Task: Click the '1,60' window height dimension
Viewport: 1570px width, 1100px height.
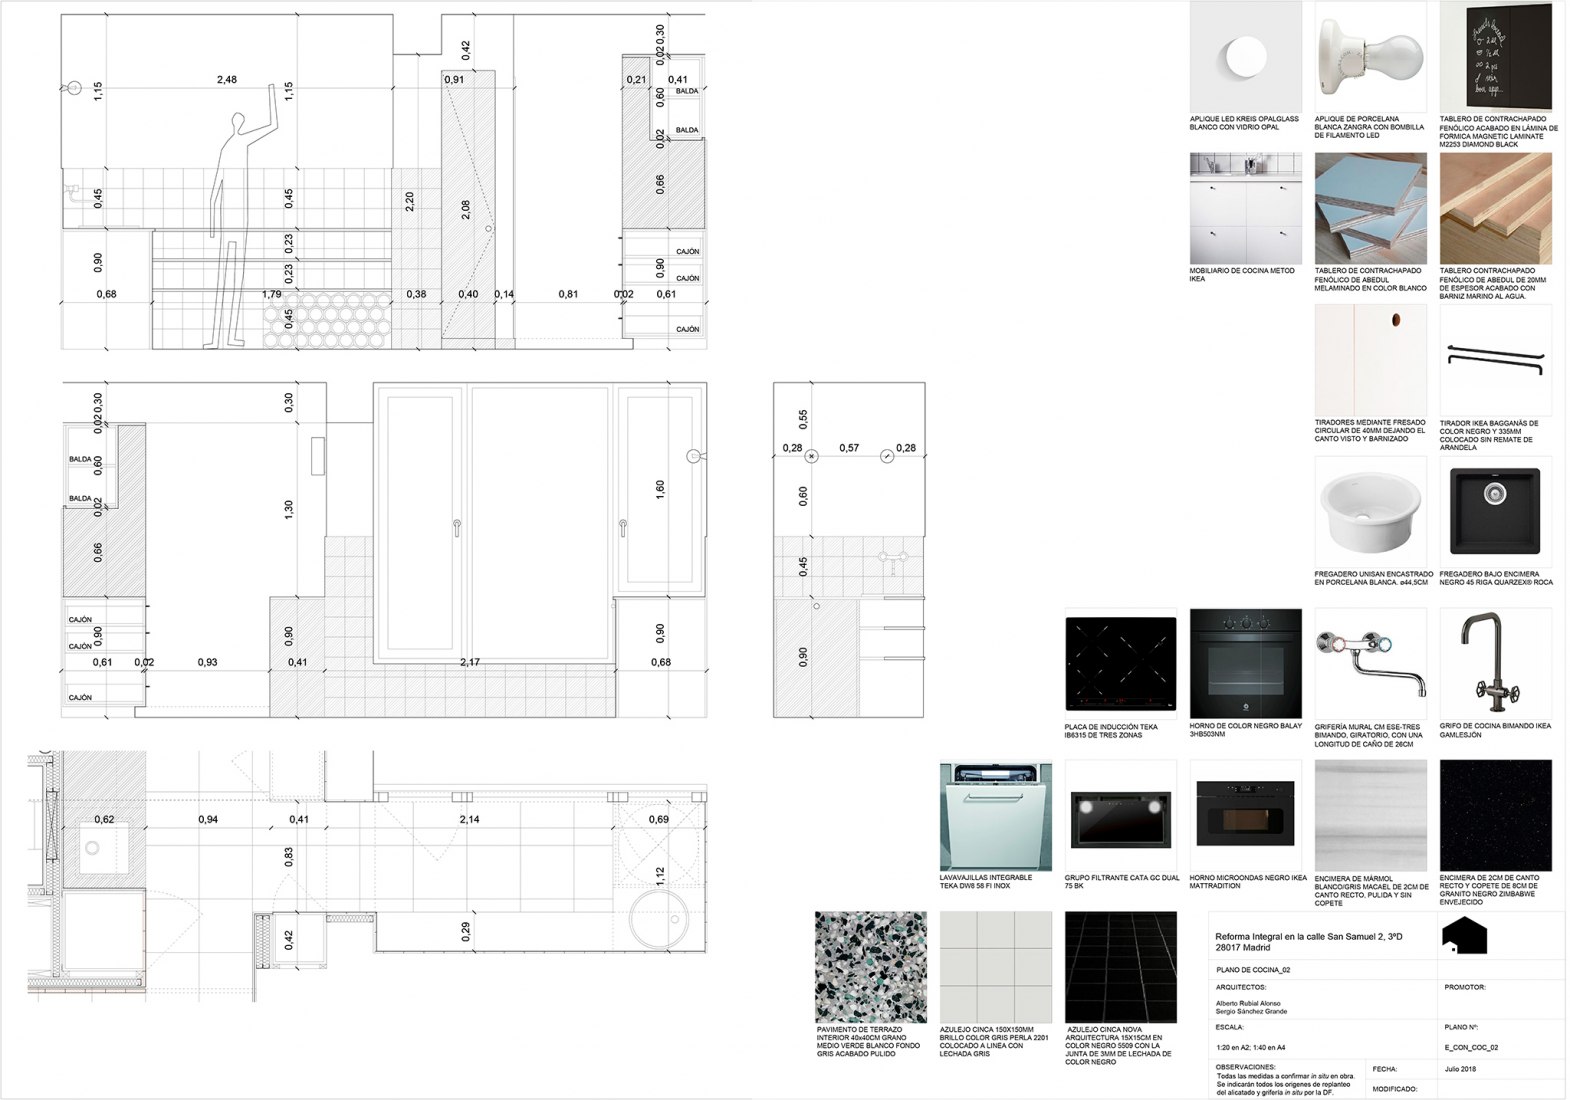Action: coord(660,489)
